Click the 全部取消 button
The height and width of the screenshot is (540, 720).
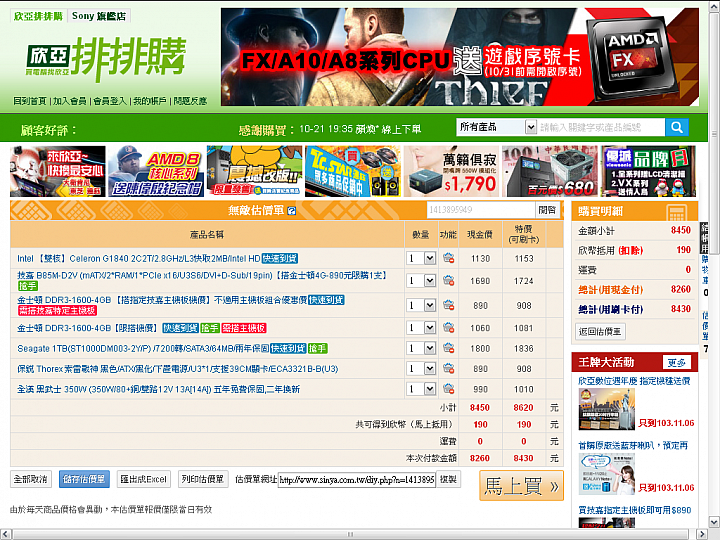point(31,479)
